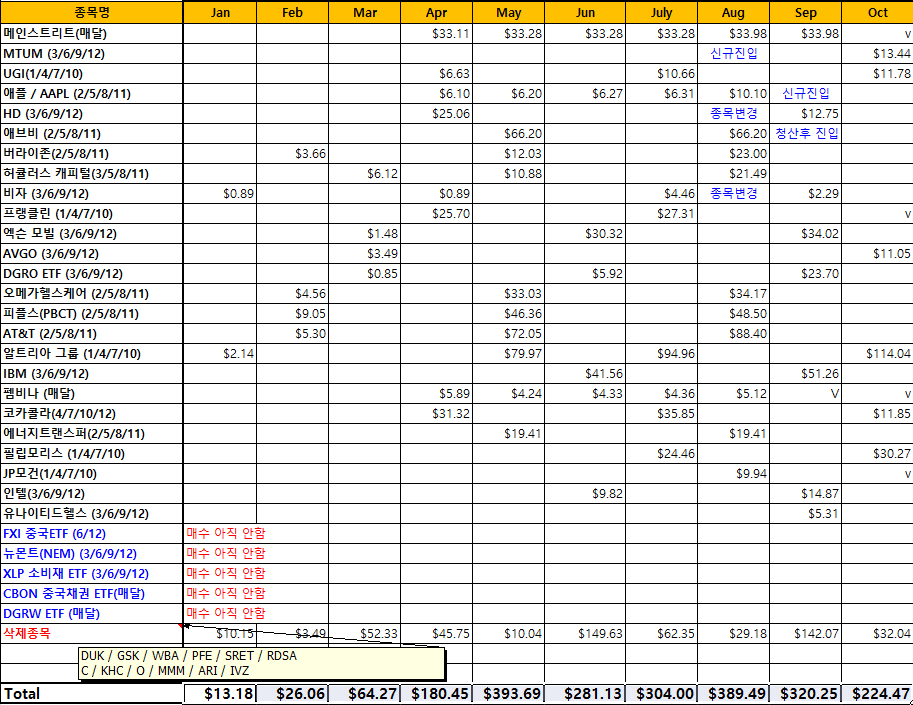The height and width of the screenshot is (705, 913).
Task: Click the 신규진입 note in MTUM row
Action: point(734,54)
